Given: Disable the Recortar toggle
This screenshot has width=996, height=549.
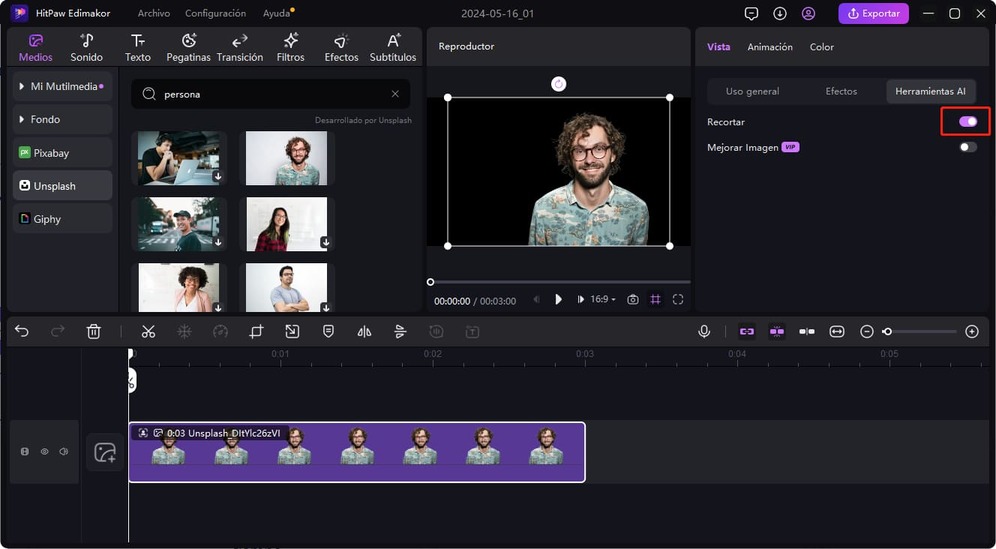Looking at the screenshot, I should click(x=967, y=121).
